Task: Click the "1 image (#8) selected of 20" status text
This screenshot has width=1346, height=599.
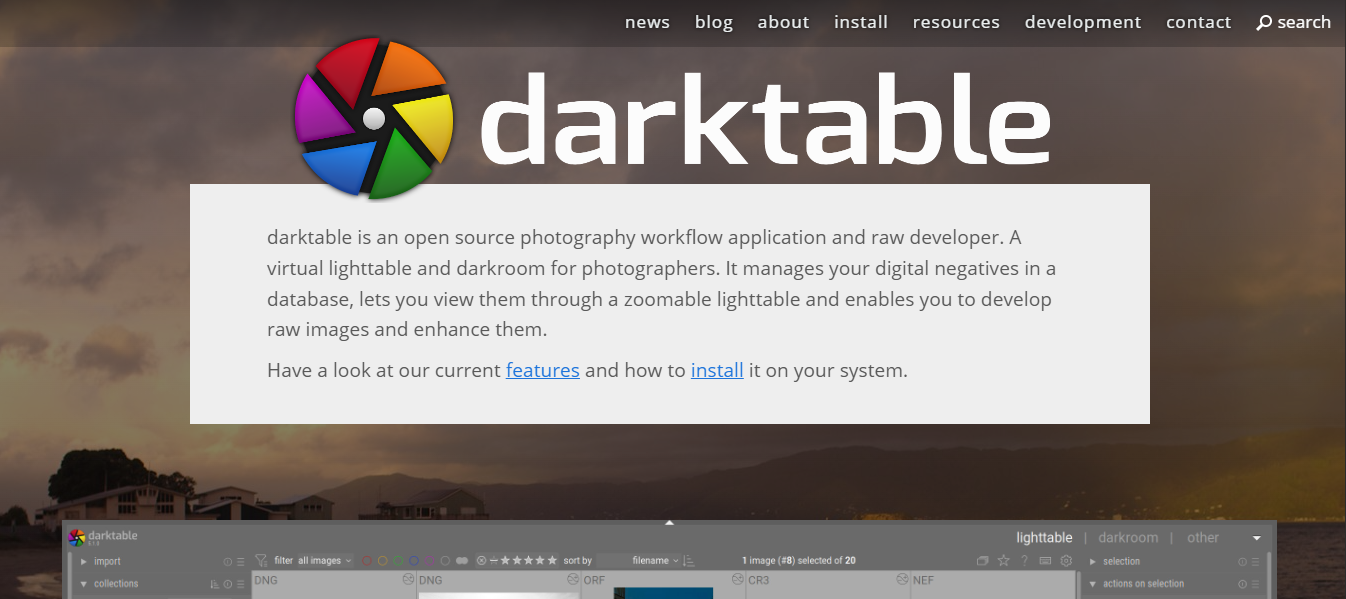Action: click(x=799, y=561)
